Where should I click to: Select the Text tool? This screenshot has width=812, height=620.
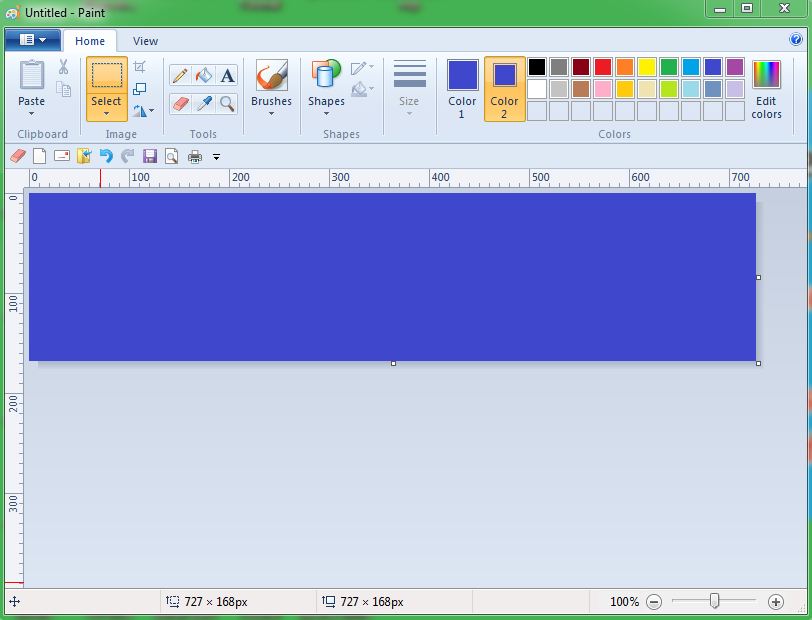point(227,76)
